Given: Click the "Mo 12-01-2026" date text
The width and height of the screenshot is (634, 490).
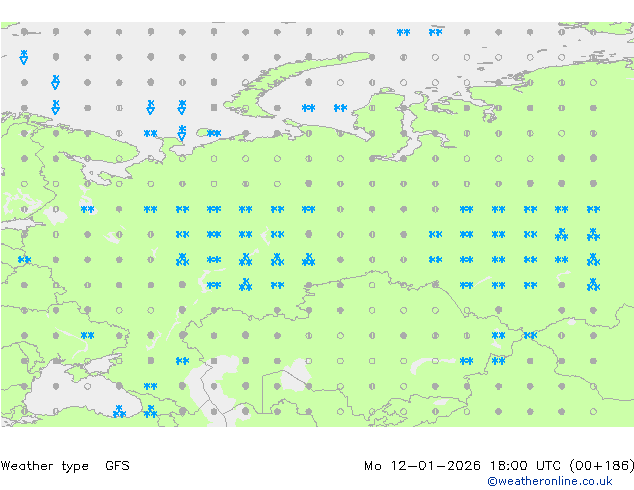Looking at the screenshot, I should (422, 466).
